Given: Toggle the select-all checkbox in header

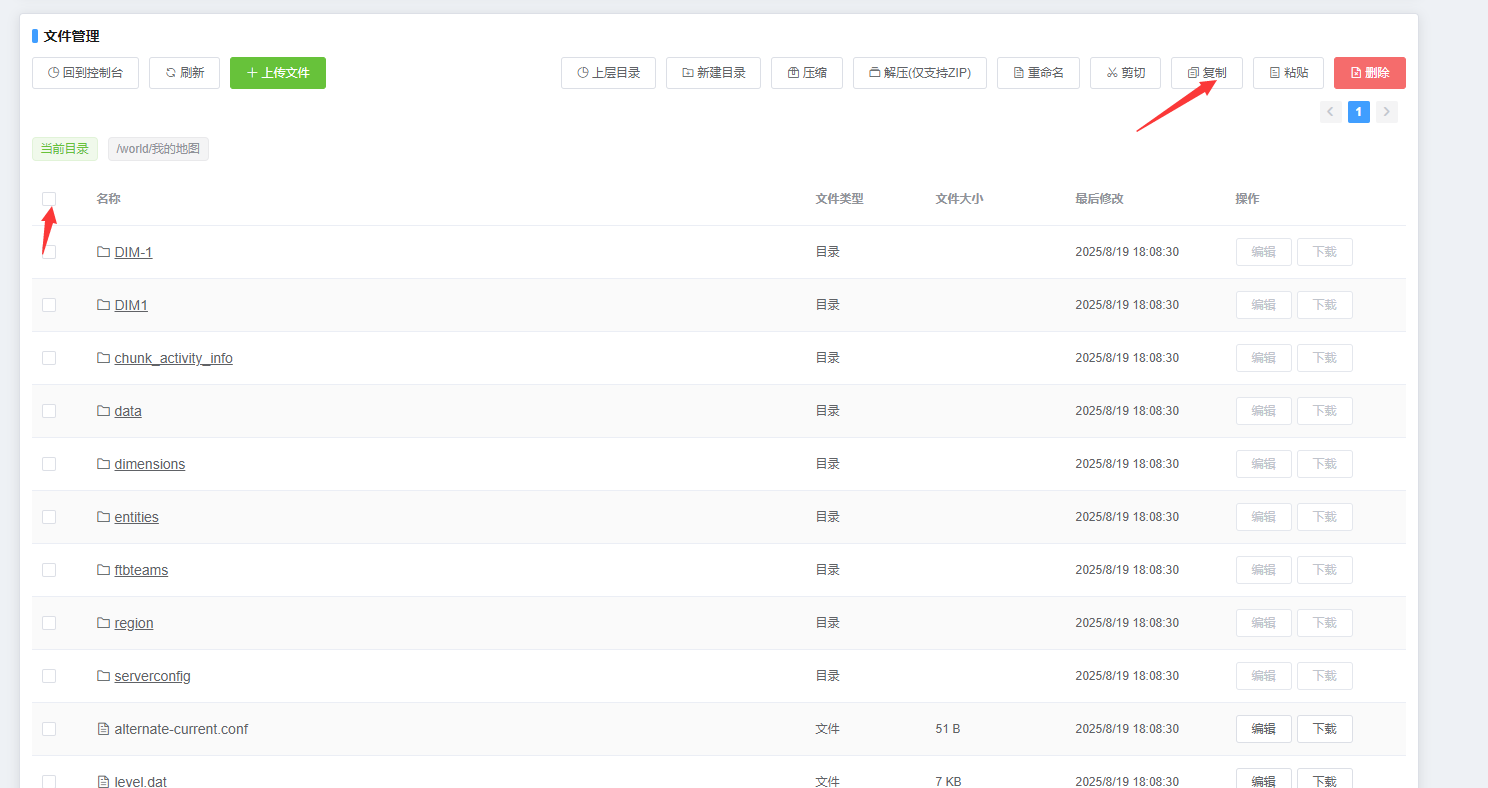Looking at the screenshot, I should pos(49,199).
